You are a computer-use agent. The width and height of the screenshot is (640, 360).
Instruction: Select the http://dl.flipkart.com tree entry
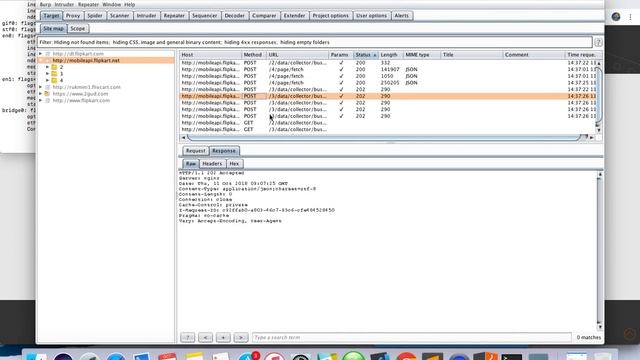tap(78, 53)
